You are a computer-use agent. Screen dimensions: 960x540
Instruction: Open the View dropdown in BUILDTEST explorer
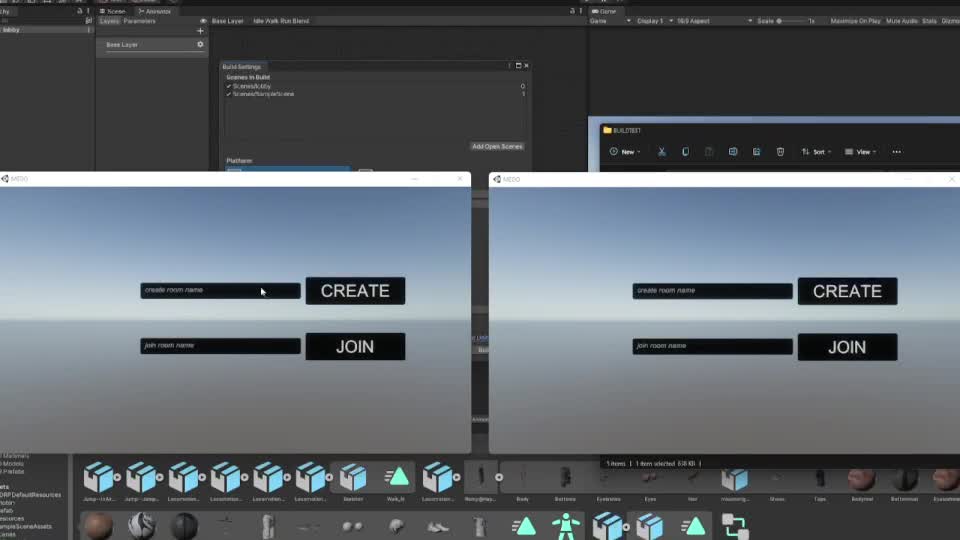[x=861, y=152]
